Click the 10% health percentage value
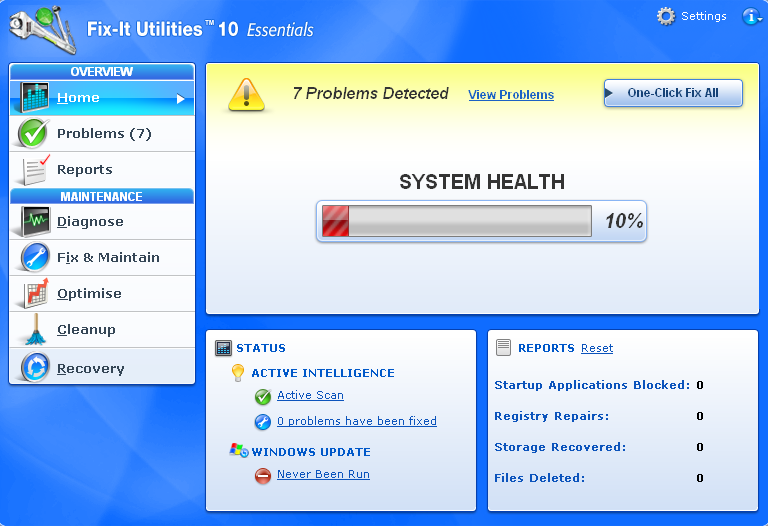Screen dimensions: 768x526 [624, 221]
